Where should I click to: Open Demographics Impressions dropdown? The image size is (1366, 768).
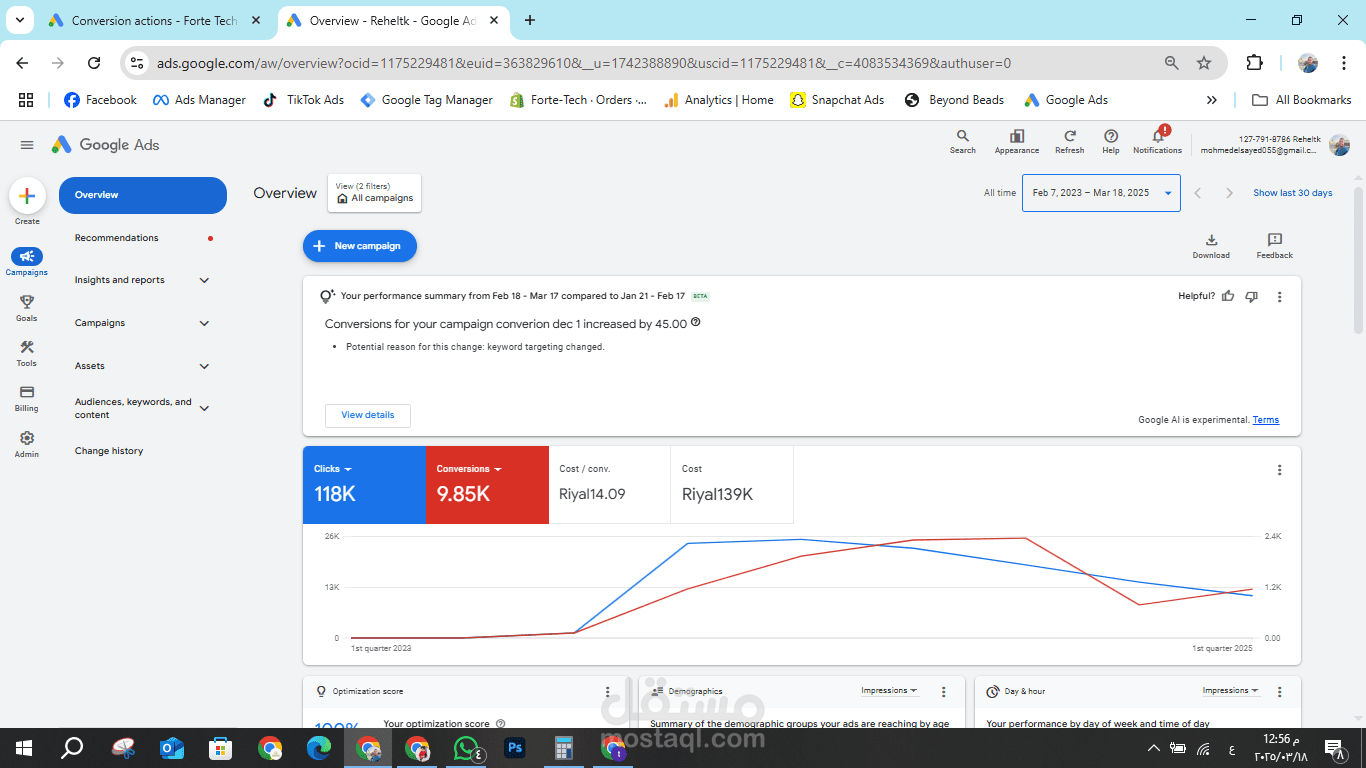(890, 691)
